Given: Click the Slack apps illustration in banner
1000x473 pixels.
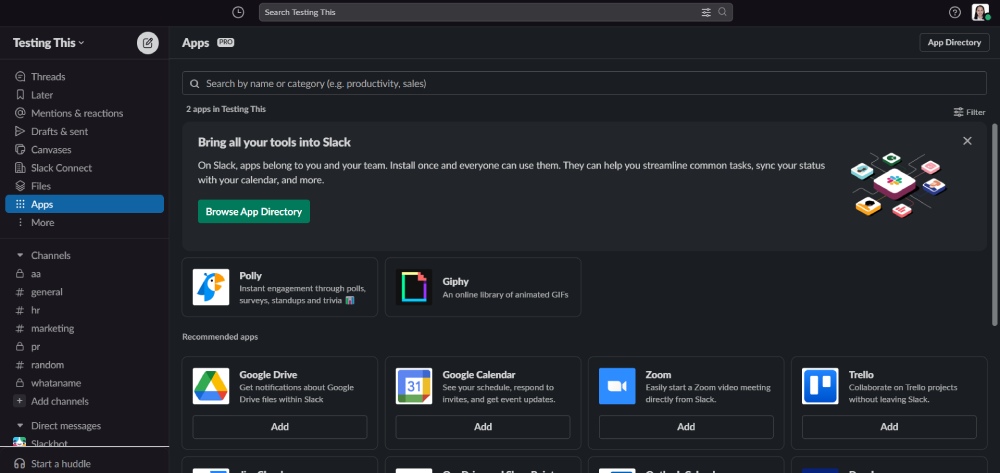Looking at the screenshot, I should pos(899,185).
